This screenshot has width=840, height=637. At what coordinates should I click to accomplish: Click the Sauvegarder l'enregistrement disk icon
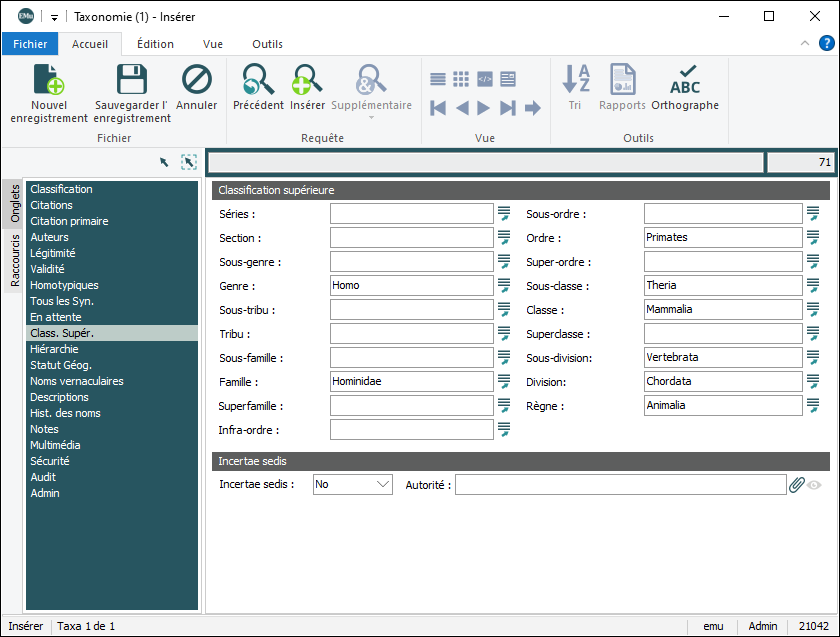pyautogui.click(x=132, y=80)
